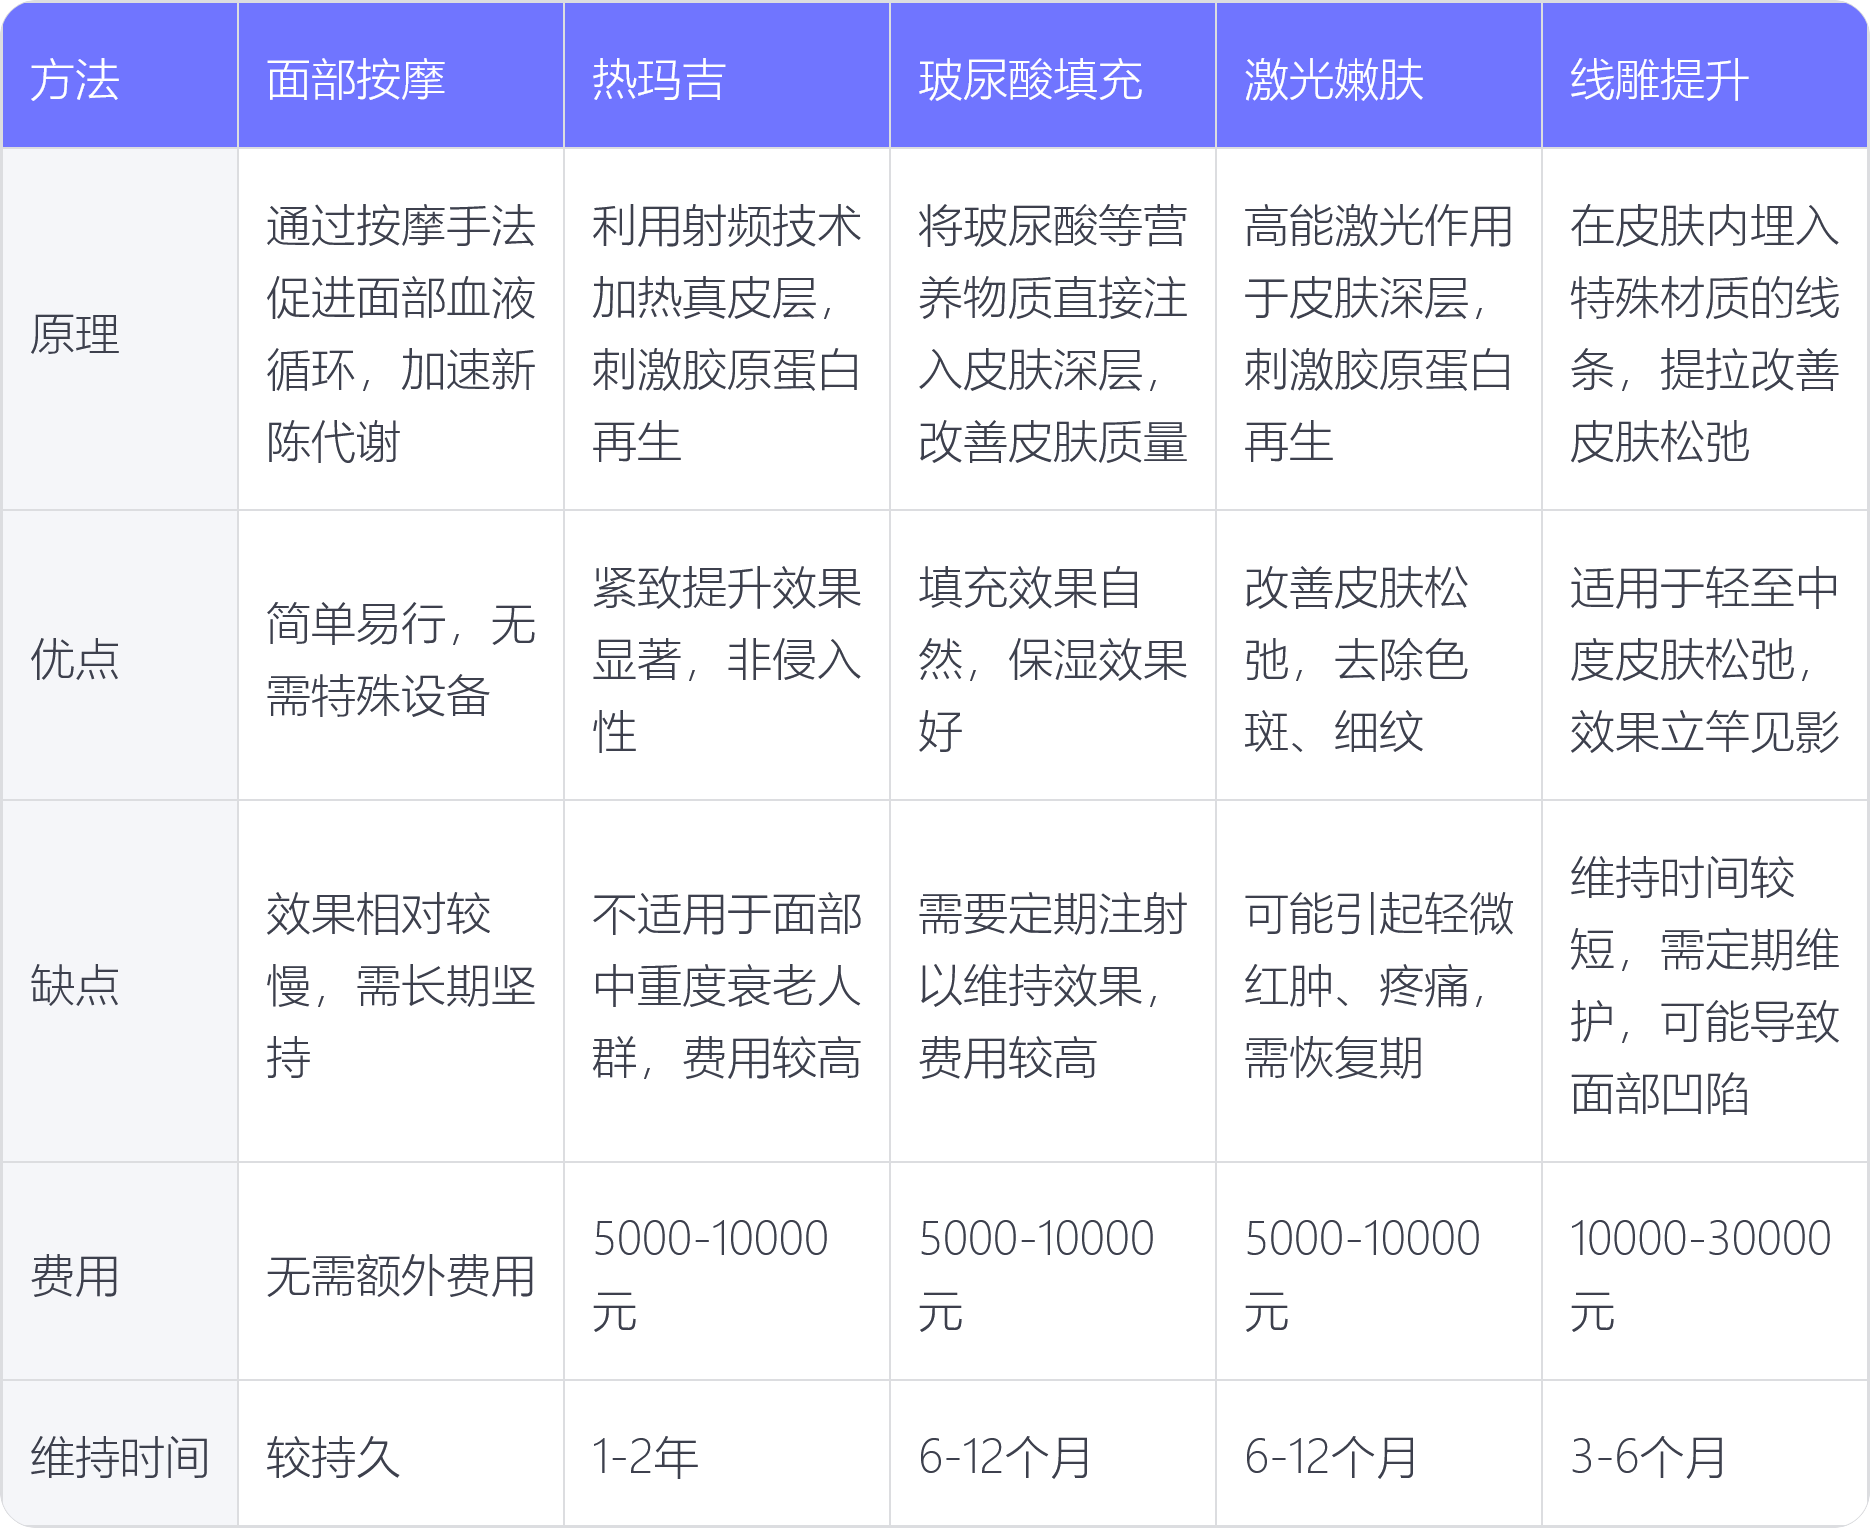Click the 10000-30000元 cell
This screenshot has height=1528, width=1870.
[1705, 1272]
